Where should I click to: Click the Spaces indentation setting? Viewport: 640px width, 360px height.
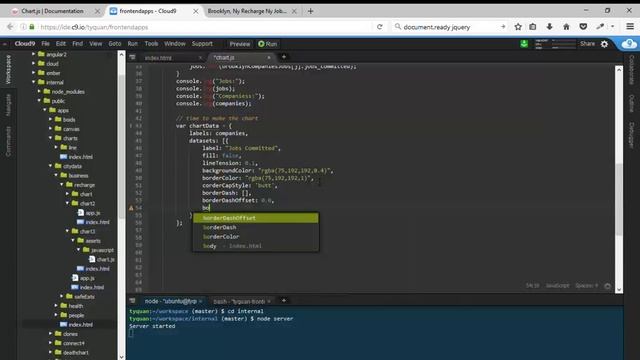tap(587, 286)
